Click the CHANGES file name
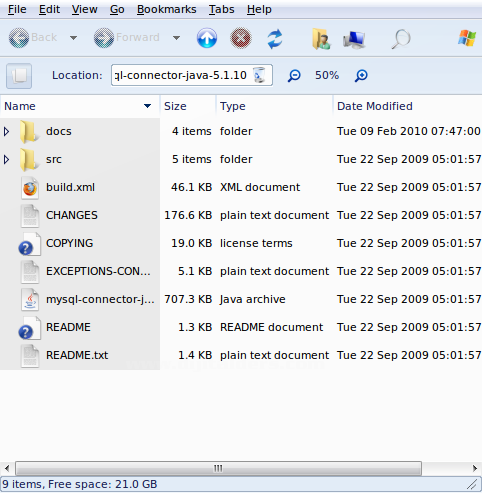 click(x=72, y=215)
